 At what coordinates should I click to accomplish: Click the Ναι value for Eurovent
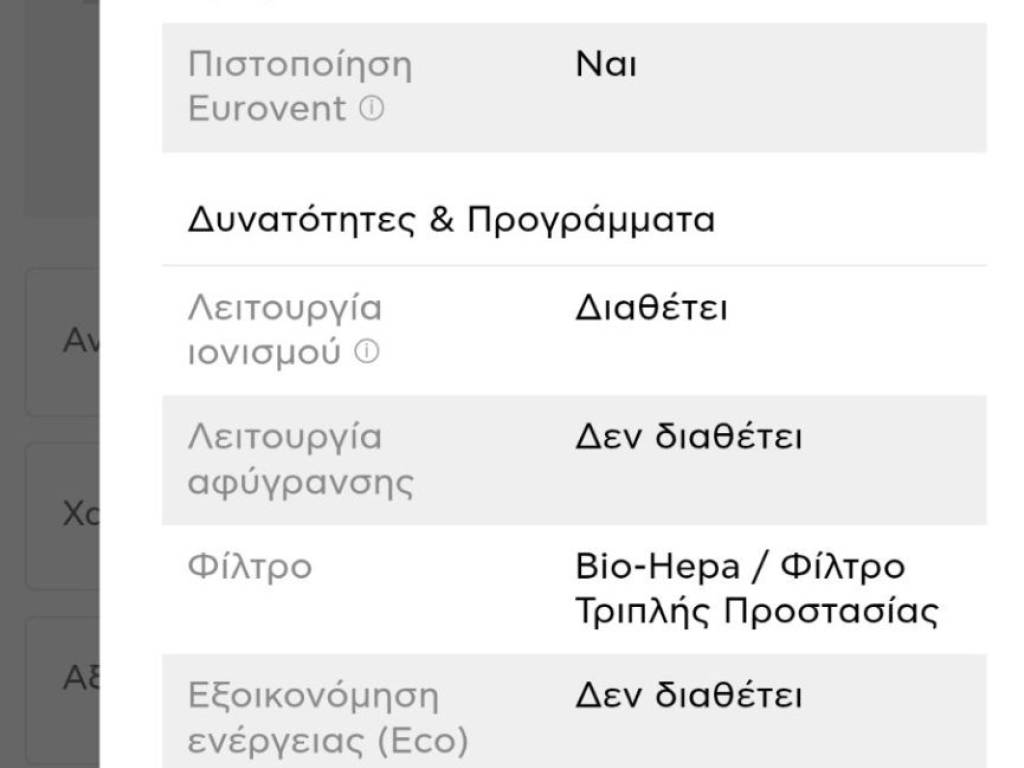pos(605,65)
